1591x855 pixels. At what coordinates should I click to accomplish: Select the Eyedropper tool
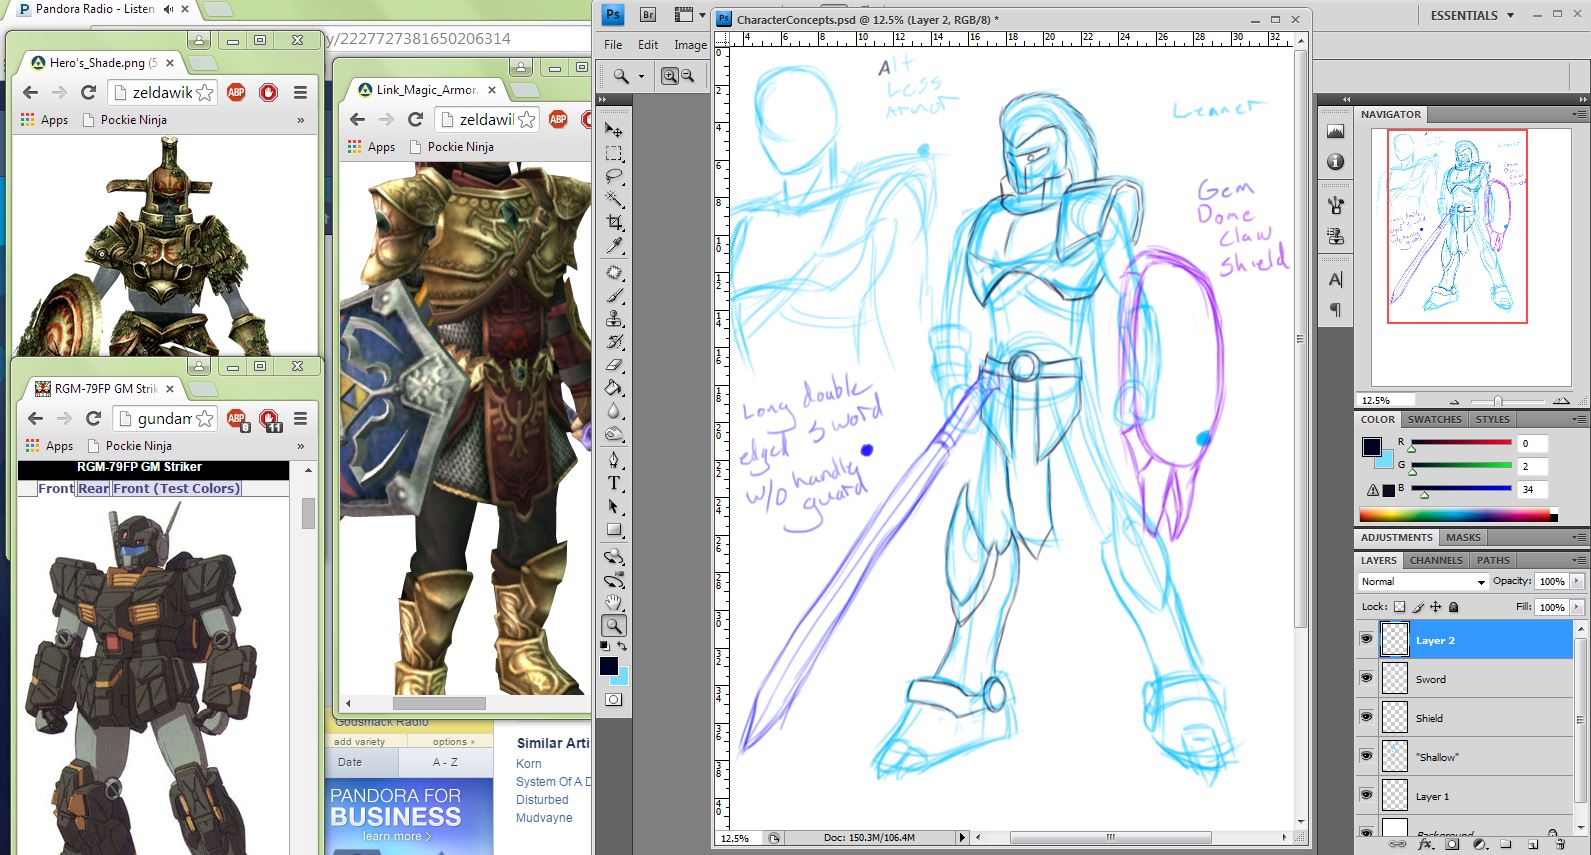(614, 245)
